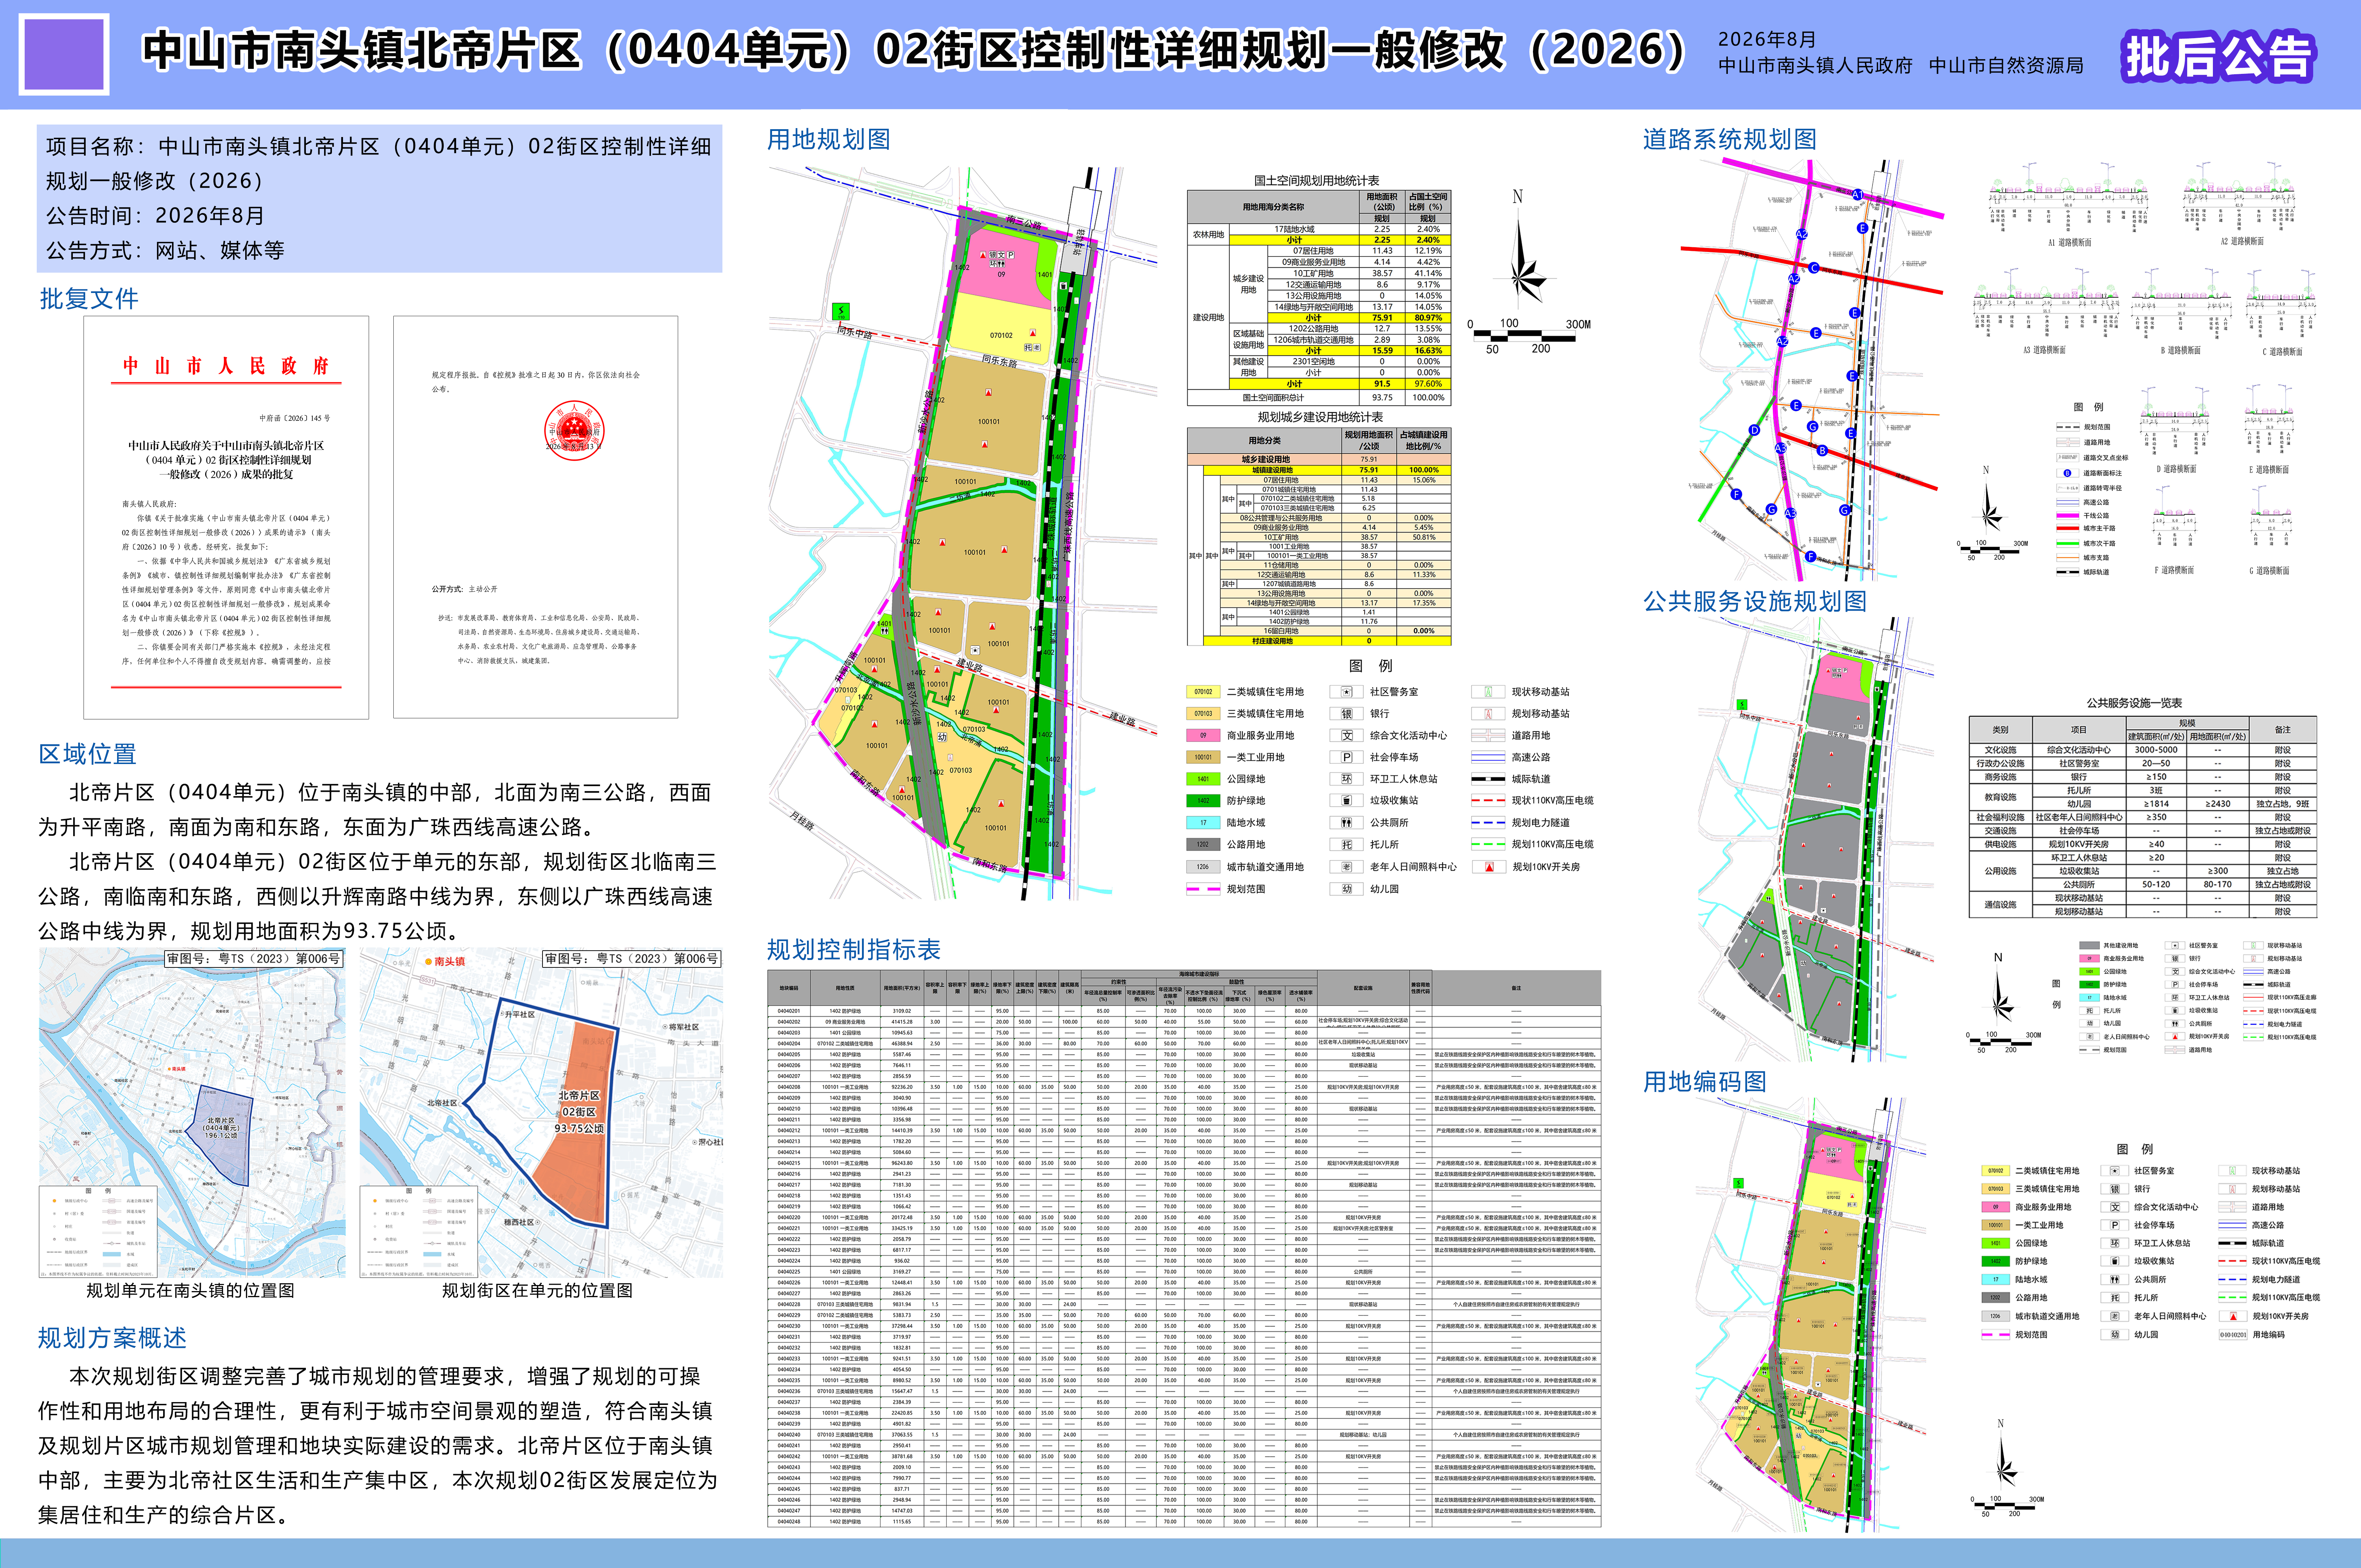The width and height of the screenshot is (2361, 1568).
Task: Click the 批复文件 section heading
Action: (89, 299)
